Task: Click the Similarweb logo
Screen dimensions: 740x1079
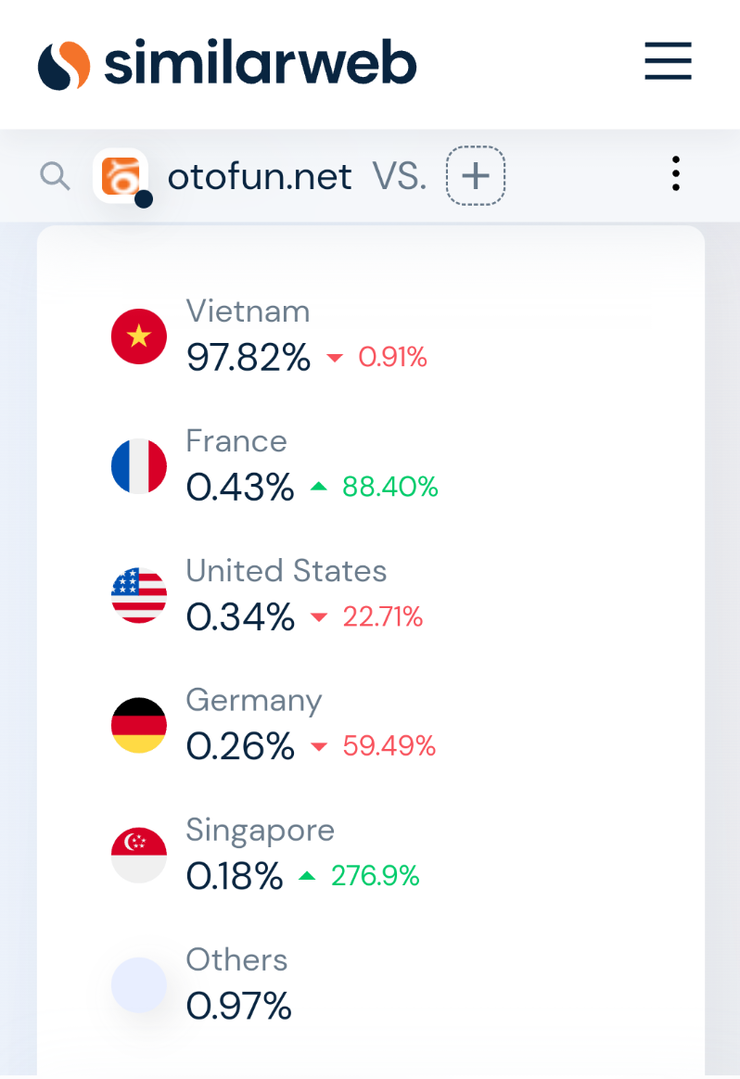Action: click(227, 64)
